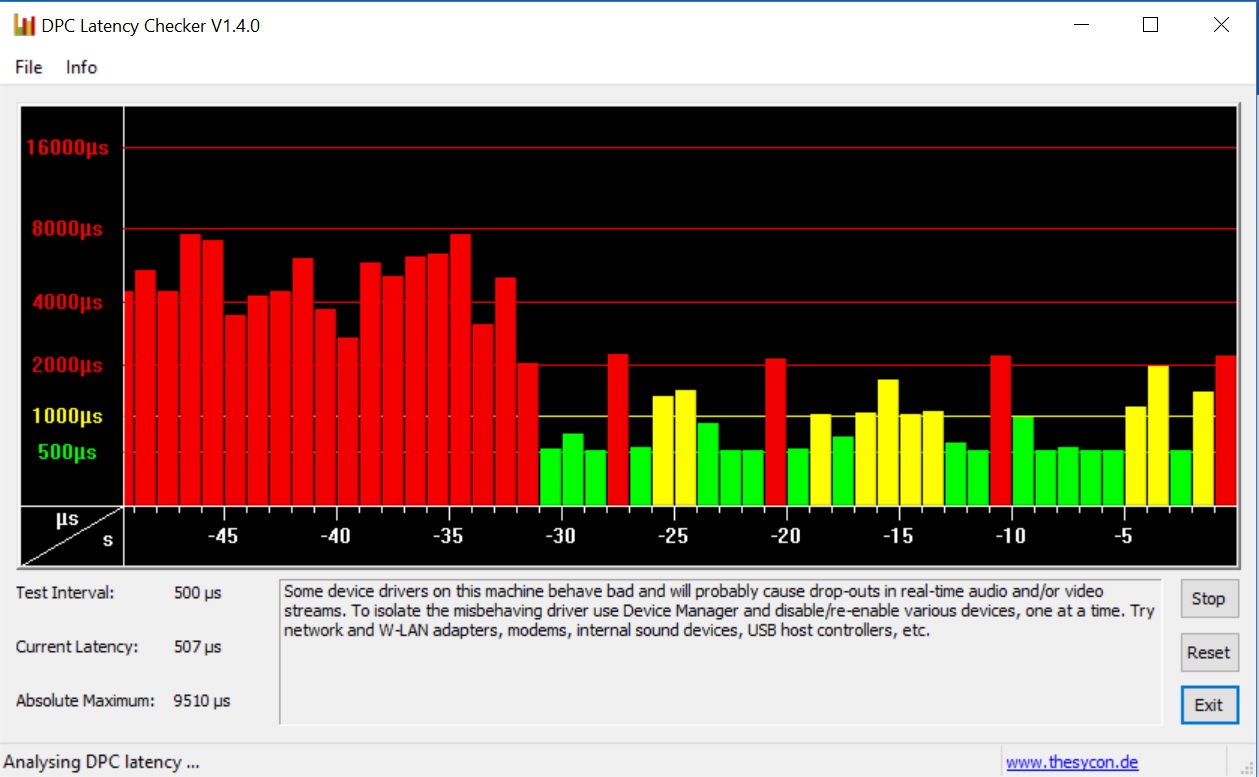The width and height of the screenshot is (1259, 777).
Task: Click the 500 µs test interval value
Action: [197, 592]
